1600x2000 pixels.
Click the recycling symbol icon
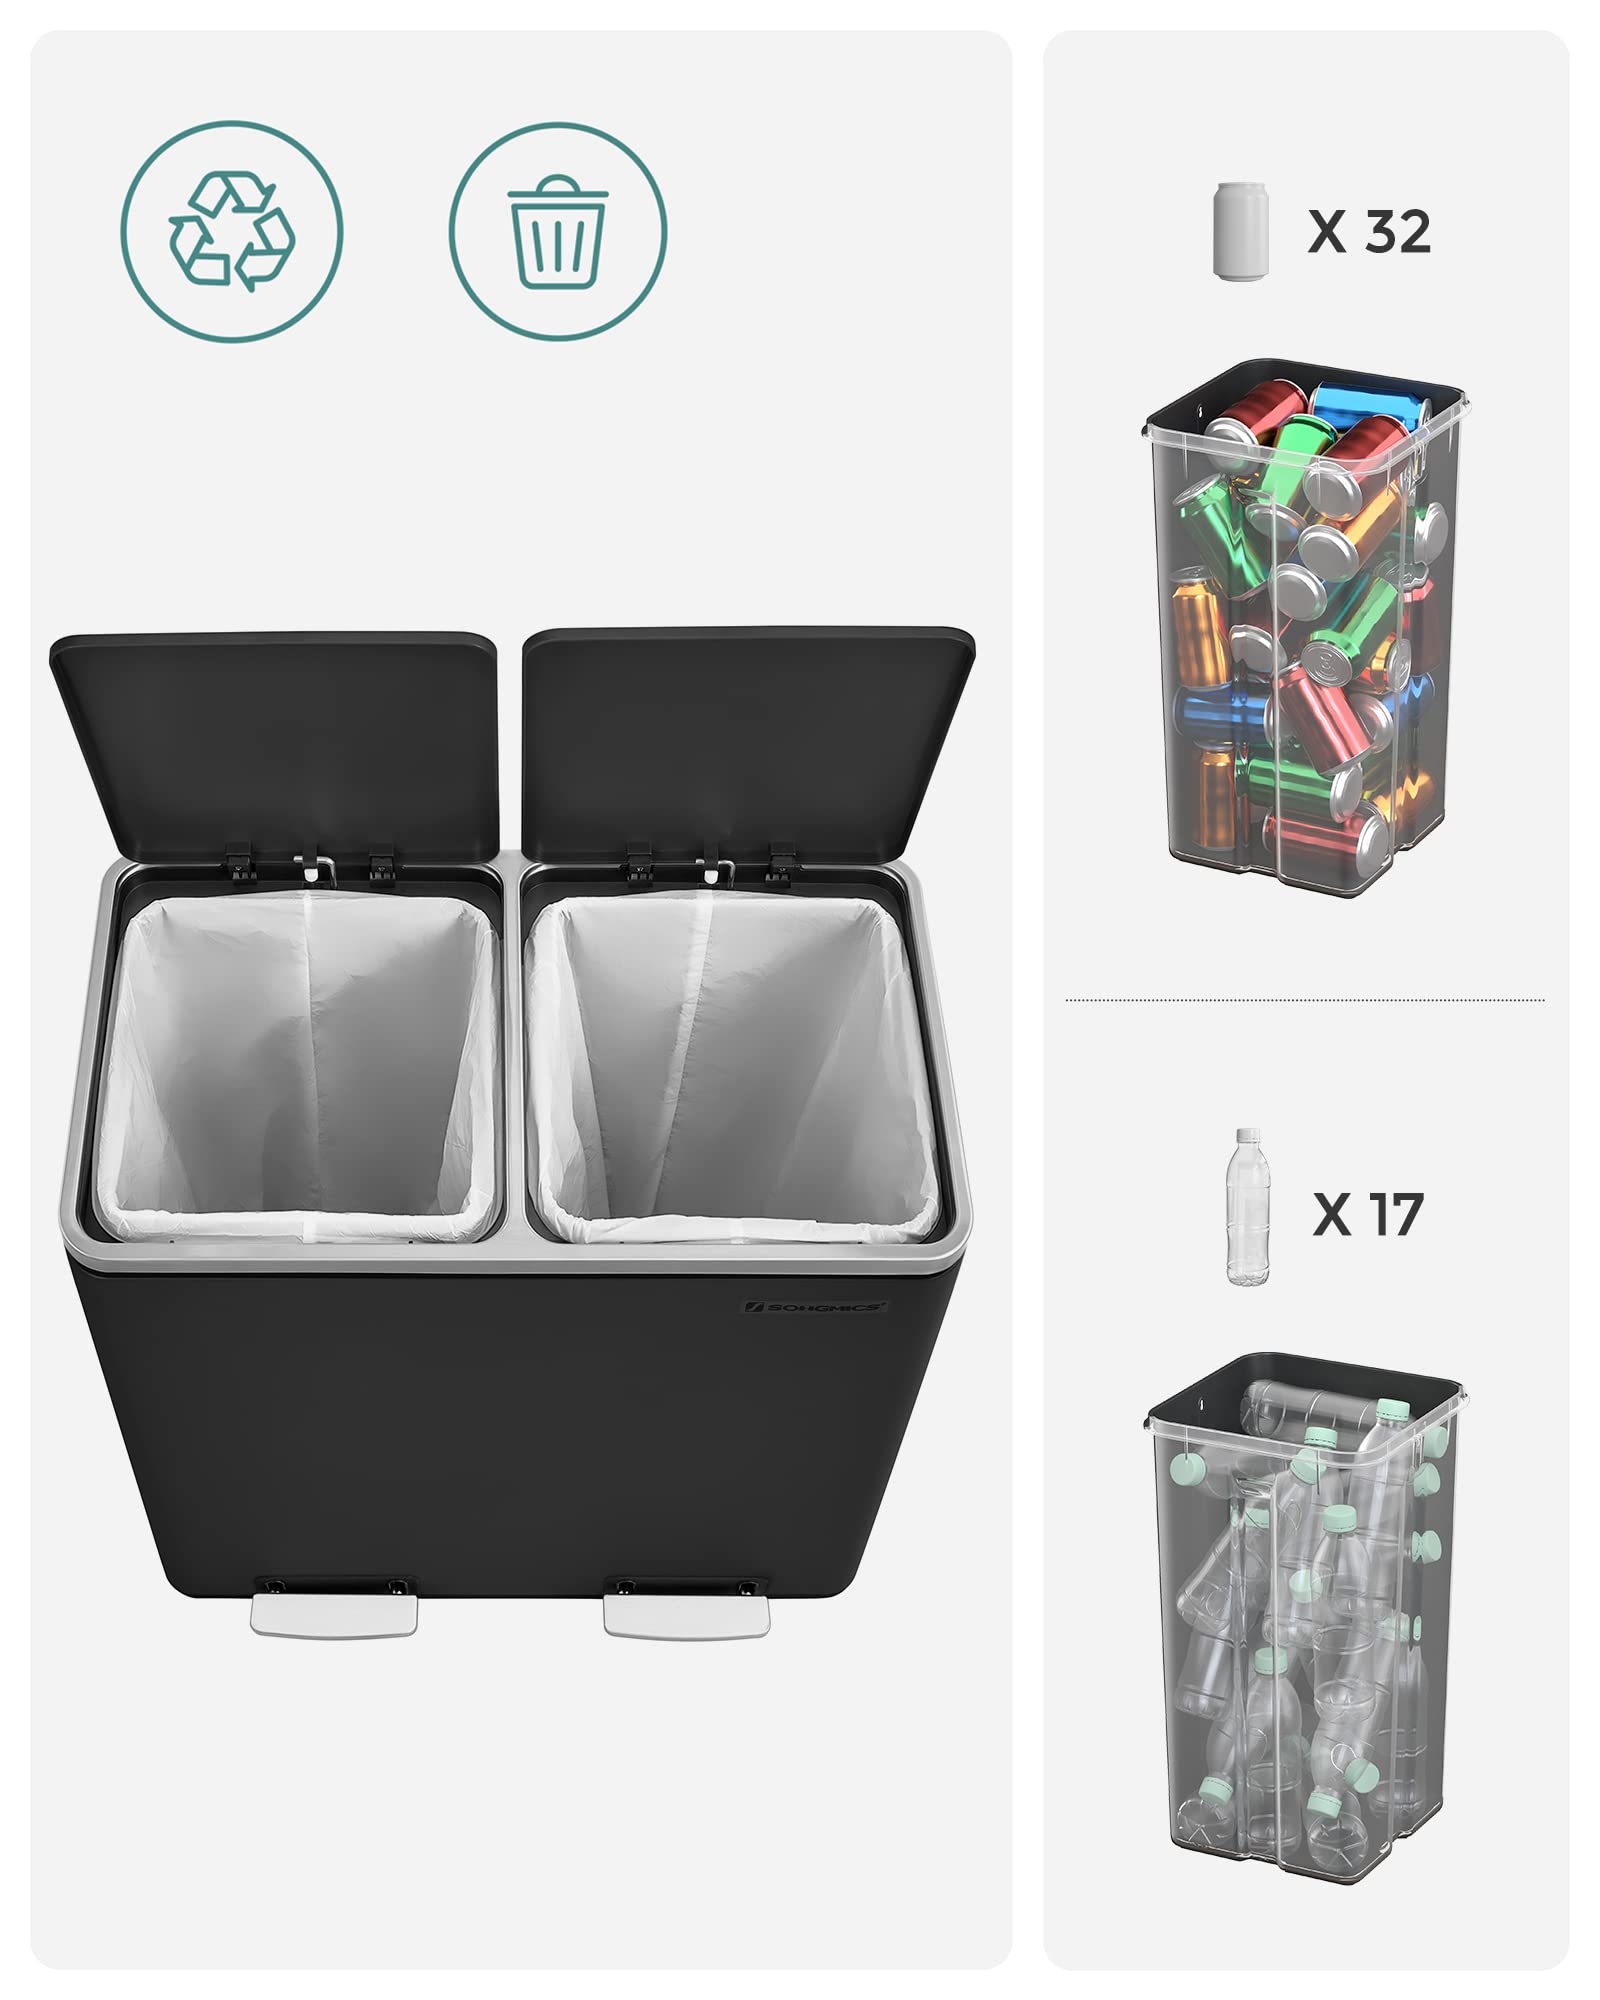pyautogui.click(x=232, y=231)
